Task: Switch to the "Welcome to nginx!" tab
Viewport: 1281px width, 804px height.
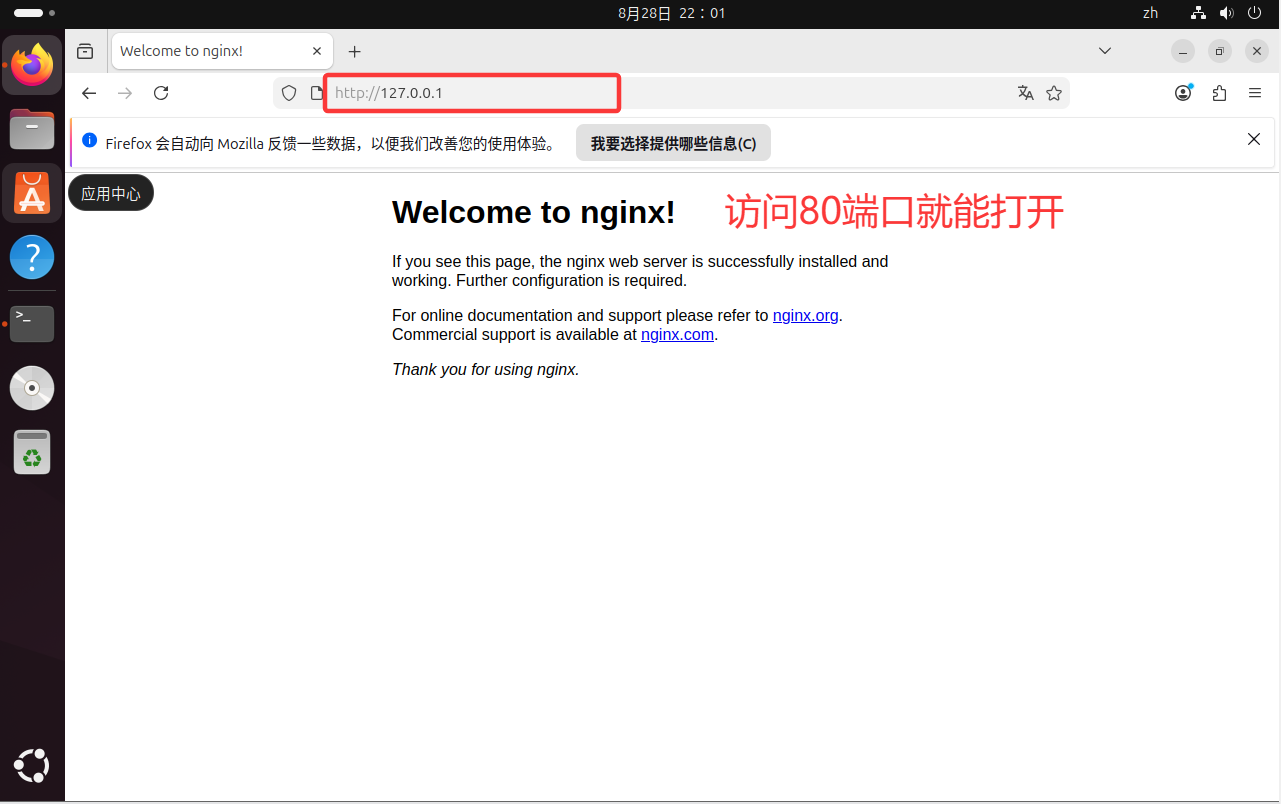Action: [221, 51]
